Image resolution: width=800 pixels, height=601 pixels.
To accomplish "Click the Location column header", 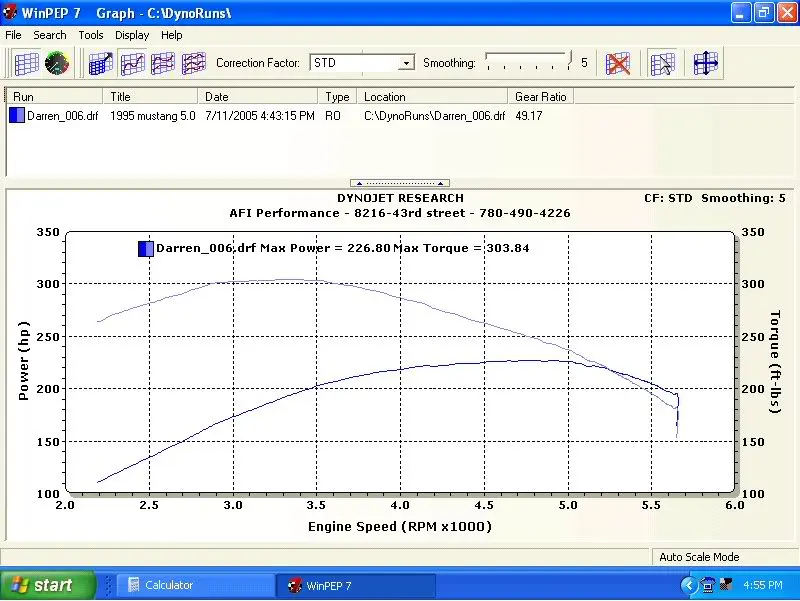I will (432, 96).
